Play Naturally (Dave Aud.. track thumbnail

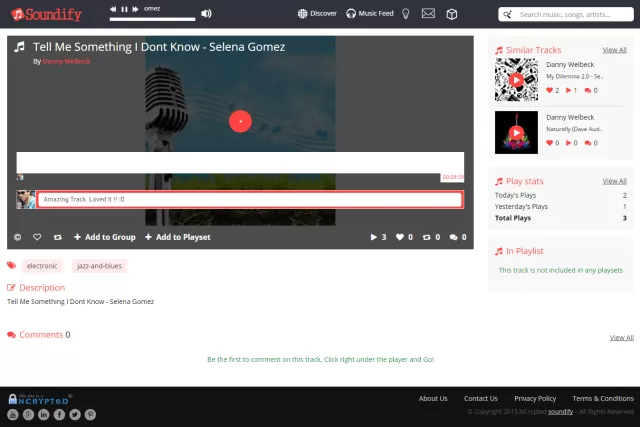tap(516, 133)
